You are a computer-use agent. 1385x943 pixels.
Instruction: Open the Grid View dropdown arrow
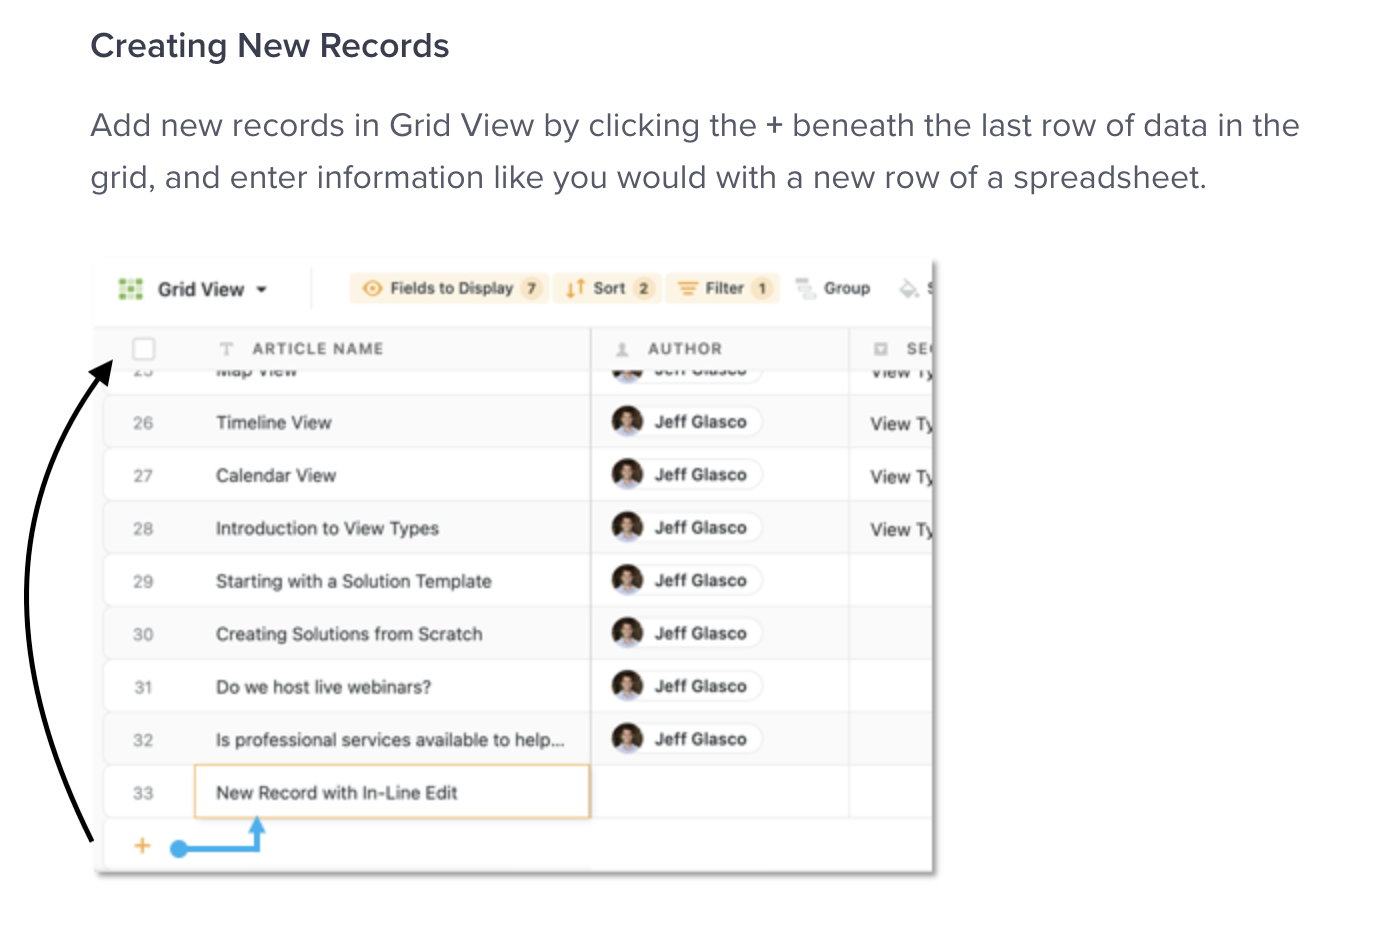(x=262, y=290)
